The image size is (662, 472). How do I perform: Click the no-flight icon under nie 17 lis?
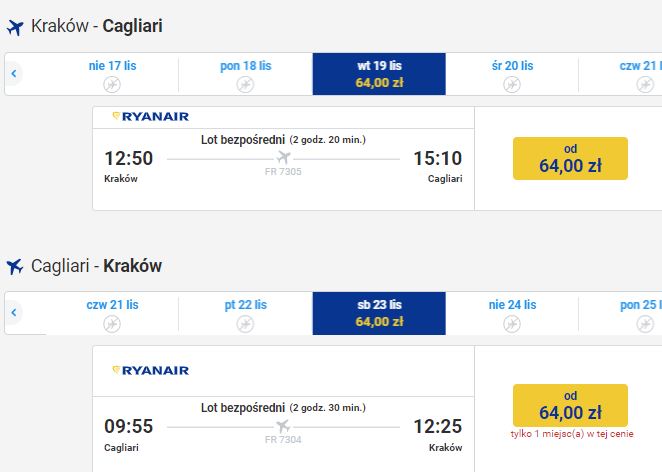[112, 84]
